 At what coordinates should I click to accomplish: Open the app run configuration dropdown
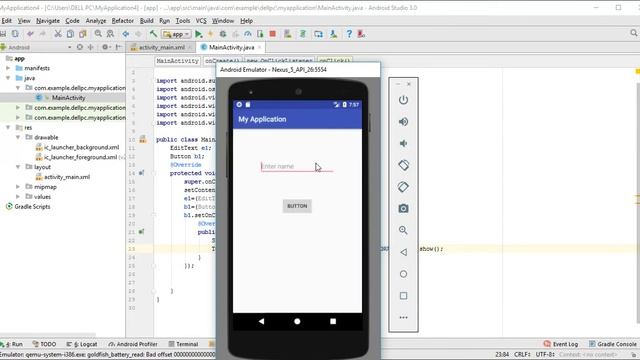176,34
